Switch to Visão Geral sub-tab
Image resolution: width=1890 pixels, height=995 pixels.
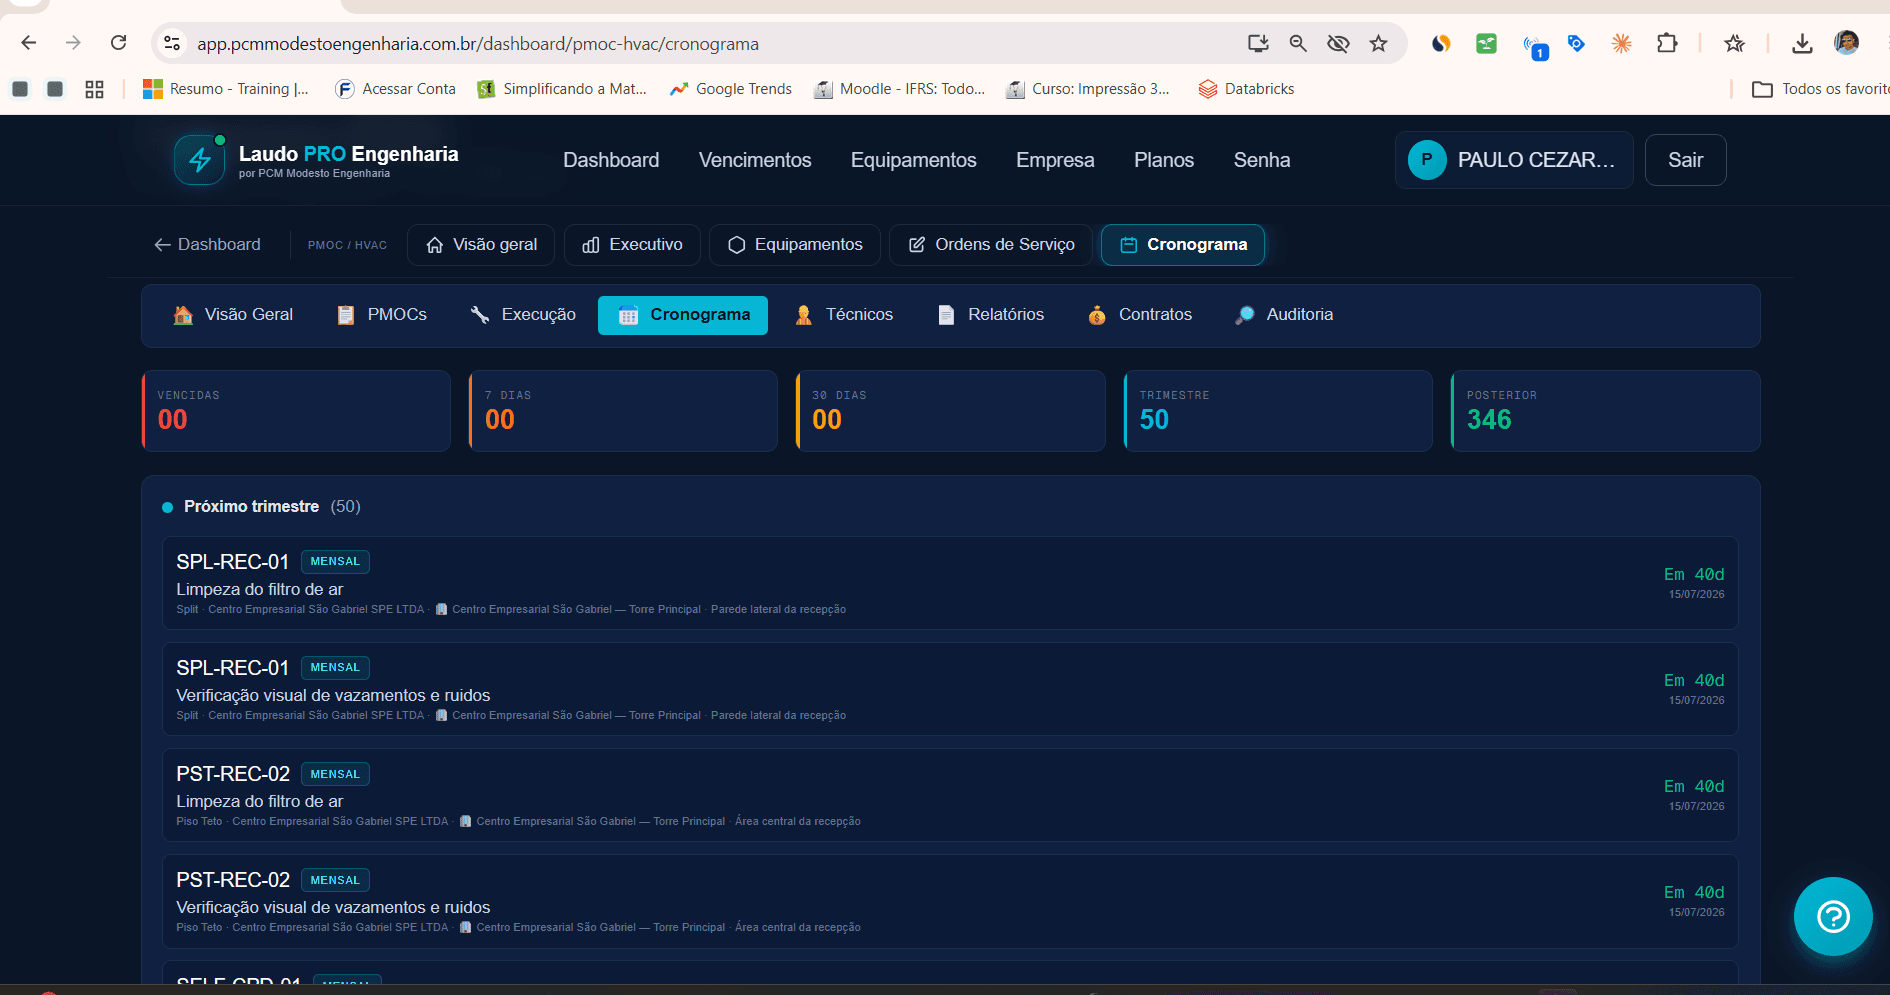click(233, 315)
